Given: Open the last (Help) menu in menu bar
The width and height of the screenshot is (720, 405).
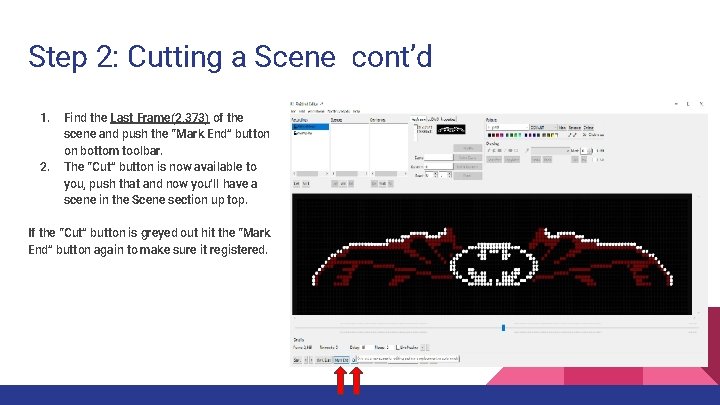Looking at the screenshot, I should (356, 111).
